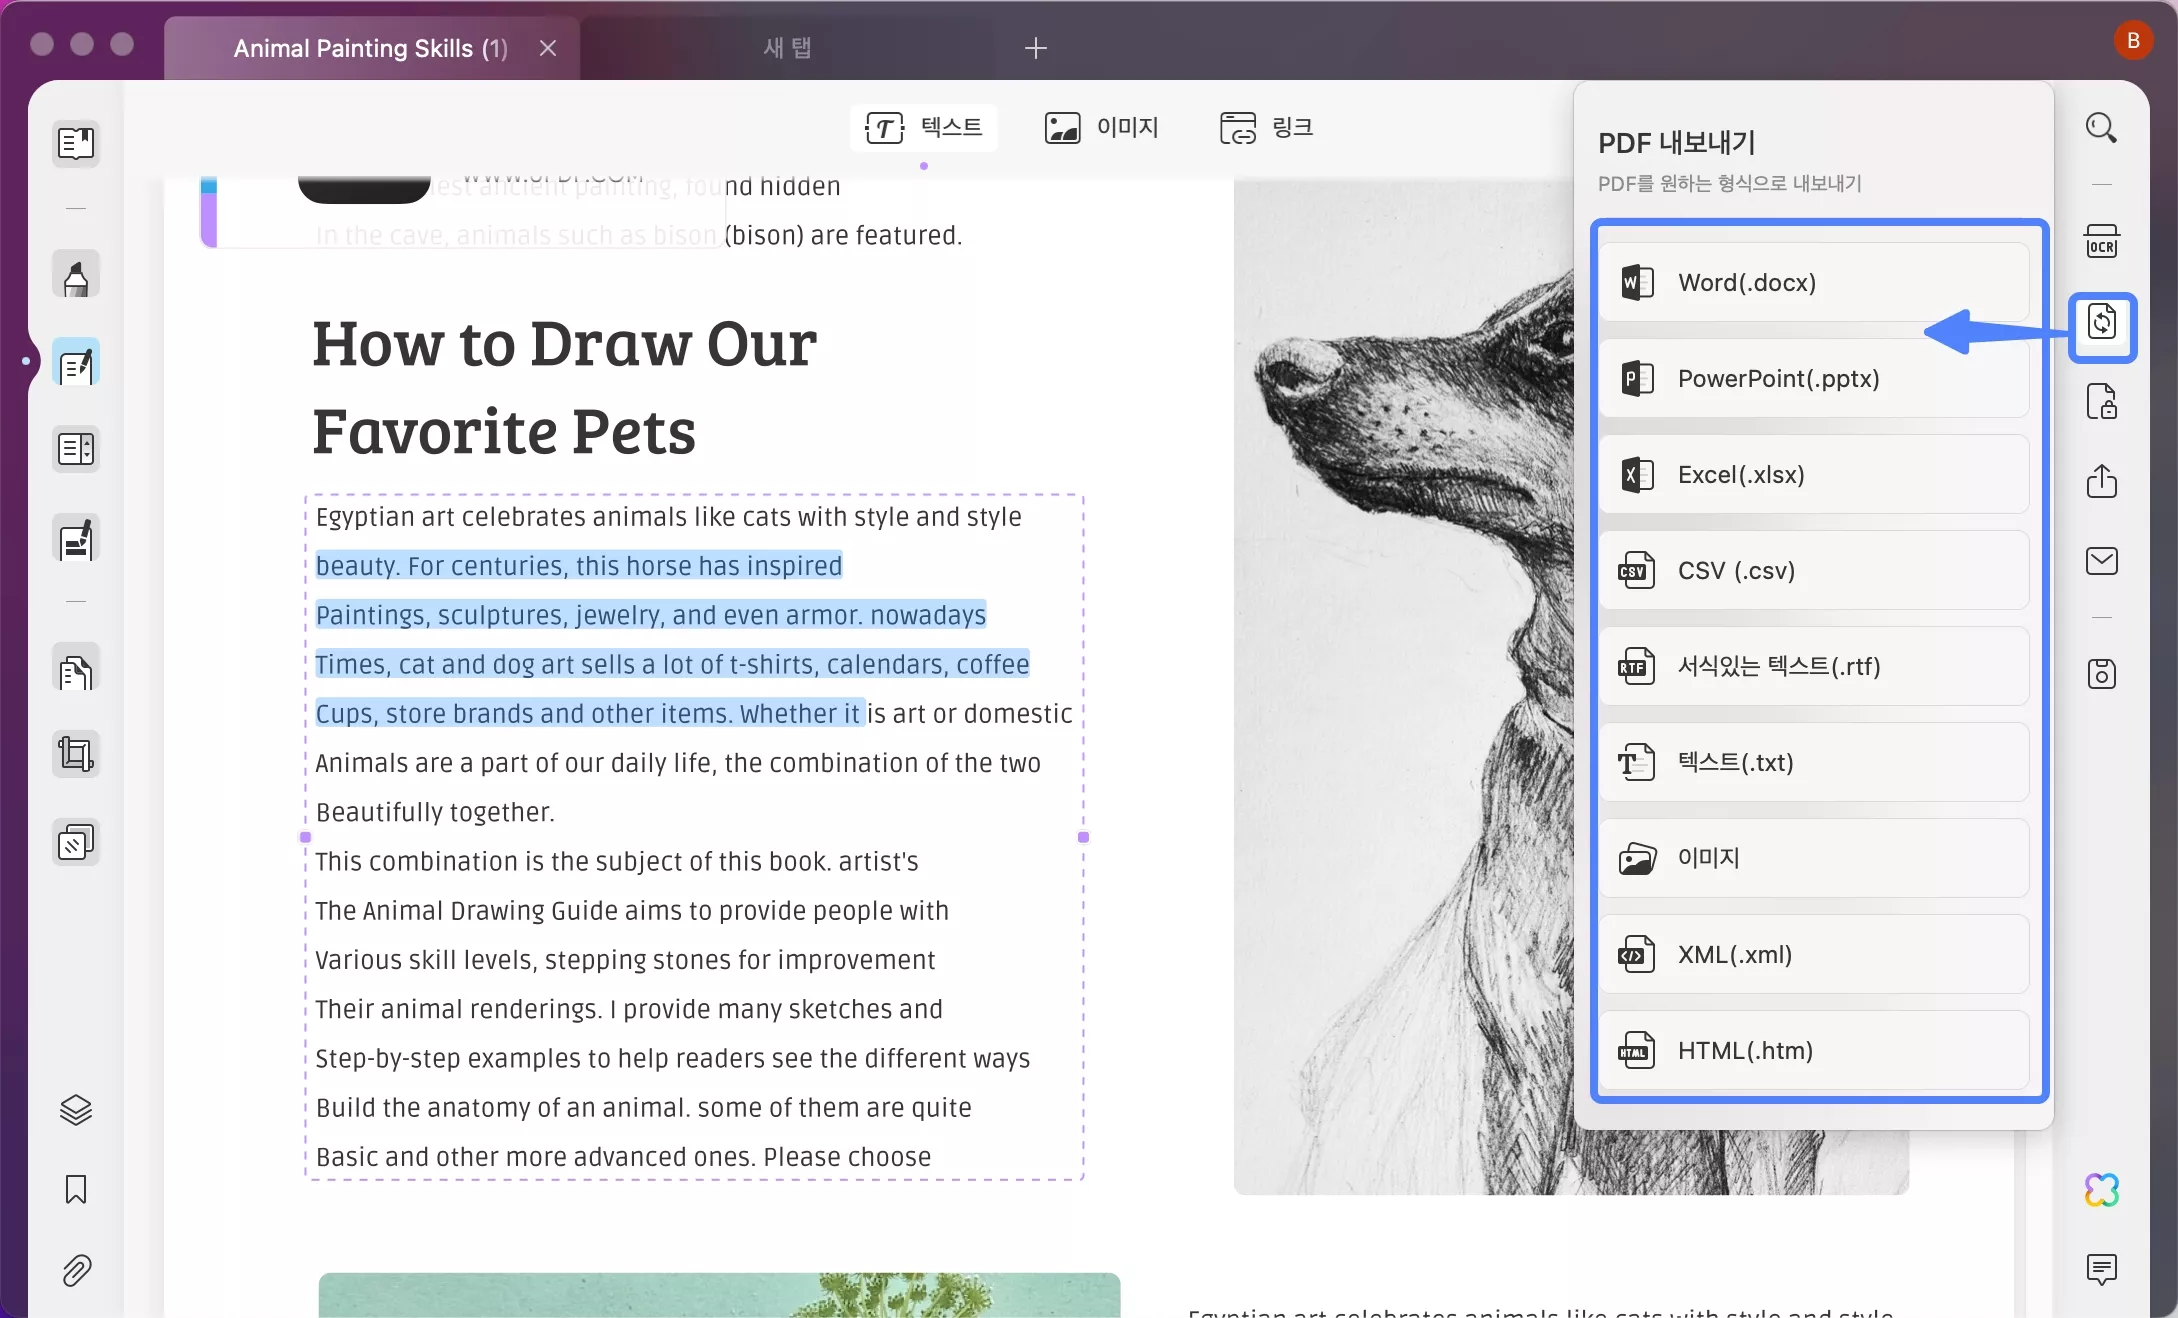Image resolution: width=2178 pixels, height=1318 pixels.
Task: Open the Reader mode icon in left sidebar
Action: click(x=76, y=143)
